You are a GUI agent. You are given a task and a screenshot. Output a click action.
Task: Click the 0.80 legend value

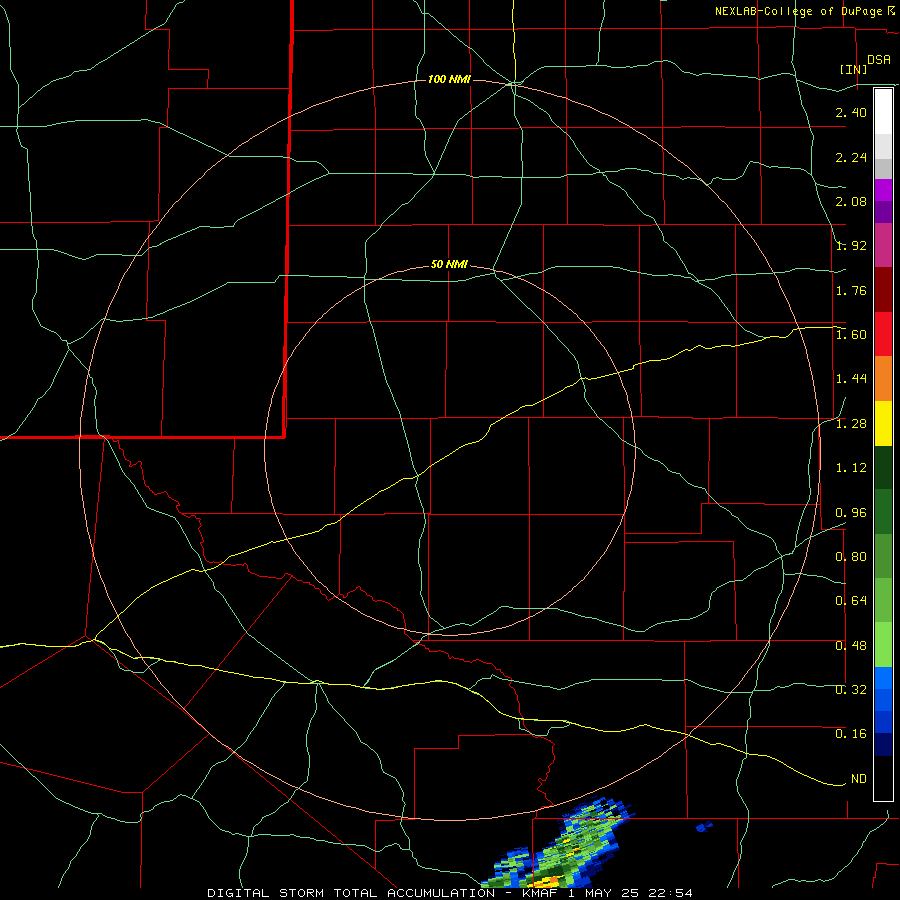pos(851,557)
